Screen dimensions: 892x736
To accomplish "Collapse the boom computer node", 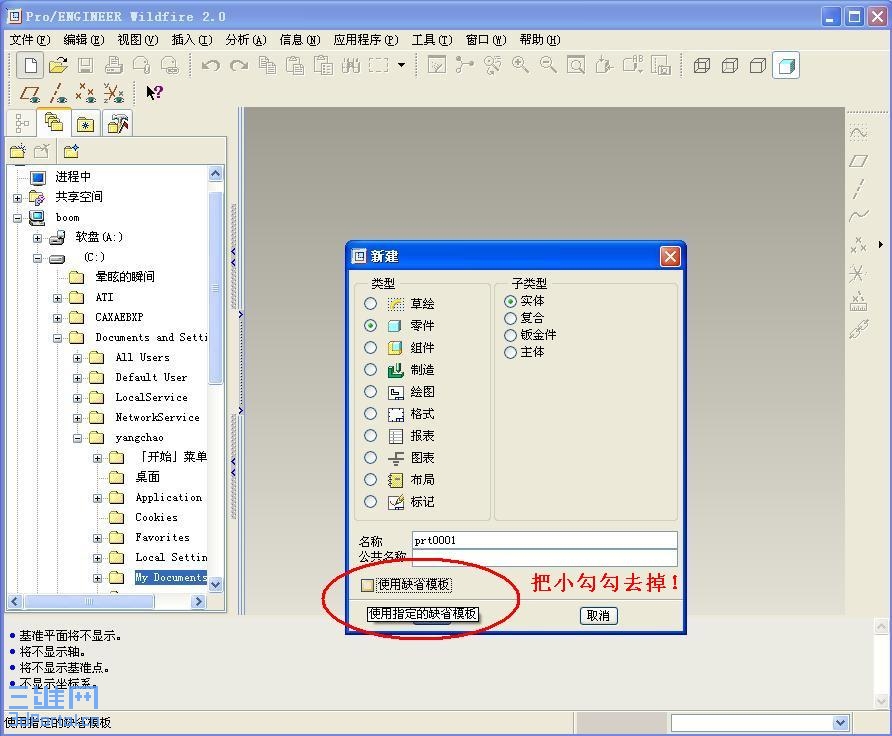I will 18,218.
